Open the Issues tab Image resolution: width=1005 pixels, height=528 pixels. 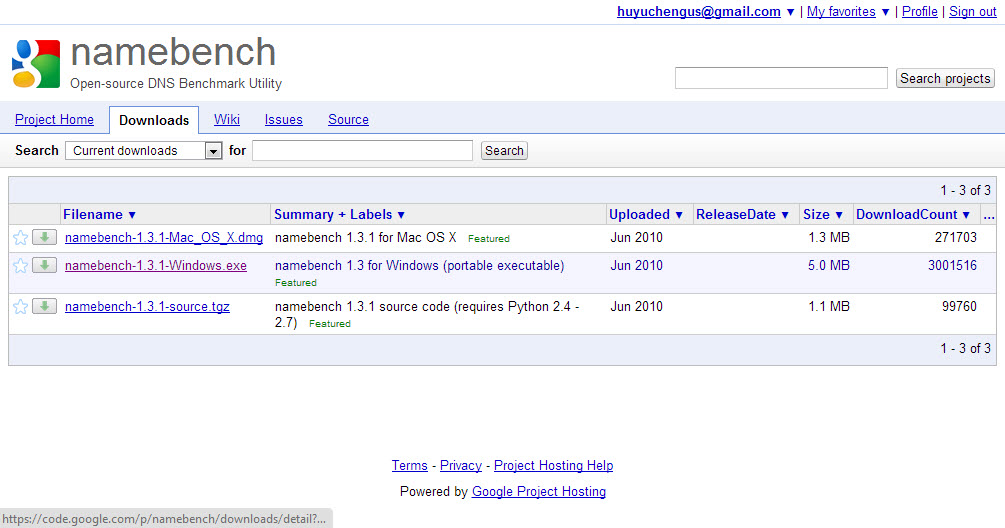coord(283,120)
